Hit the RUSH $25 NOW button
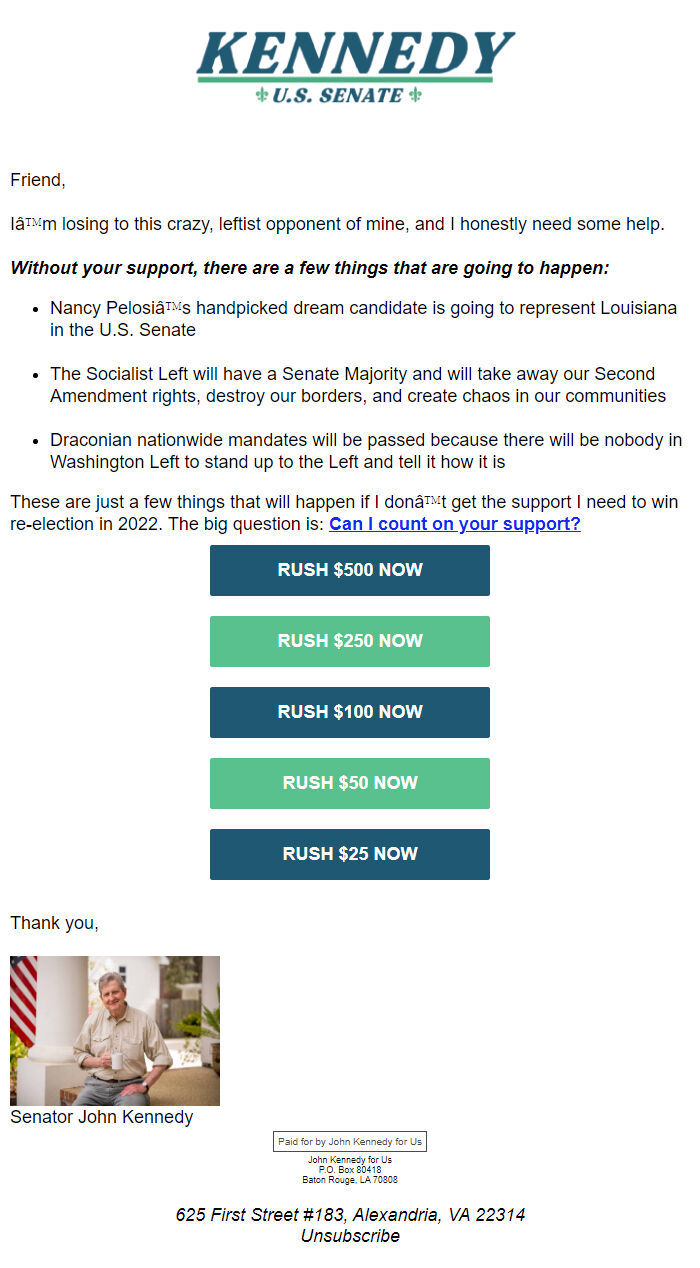 [350, 854]
